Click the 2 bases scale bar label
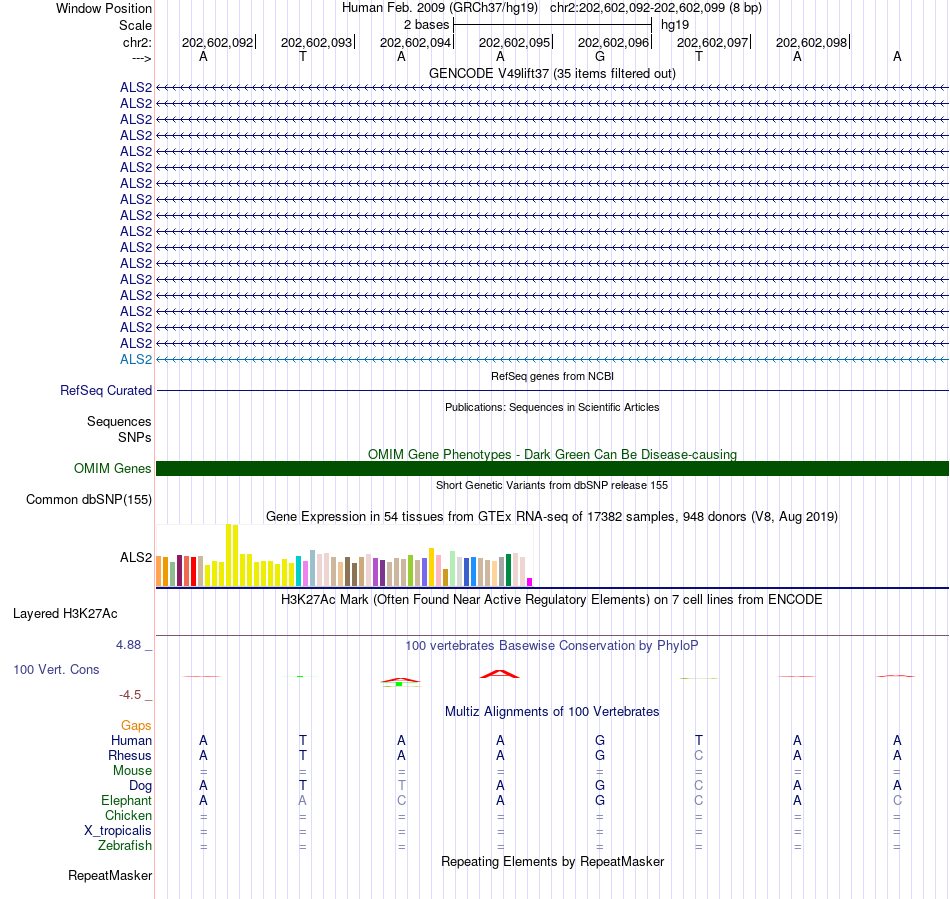Viewport: 950px width, 899px height. coord(427,25)
